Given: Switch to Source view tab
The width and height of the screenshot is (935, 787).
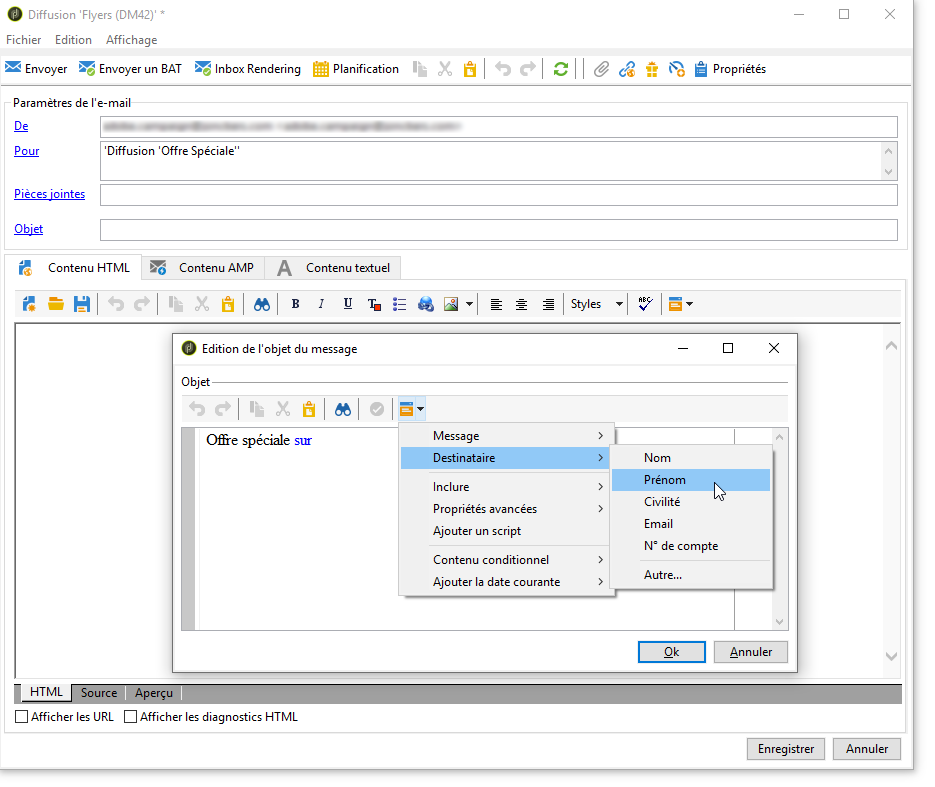Looking at the screenshot, I should pyautogui.click(x=99, y=693).
